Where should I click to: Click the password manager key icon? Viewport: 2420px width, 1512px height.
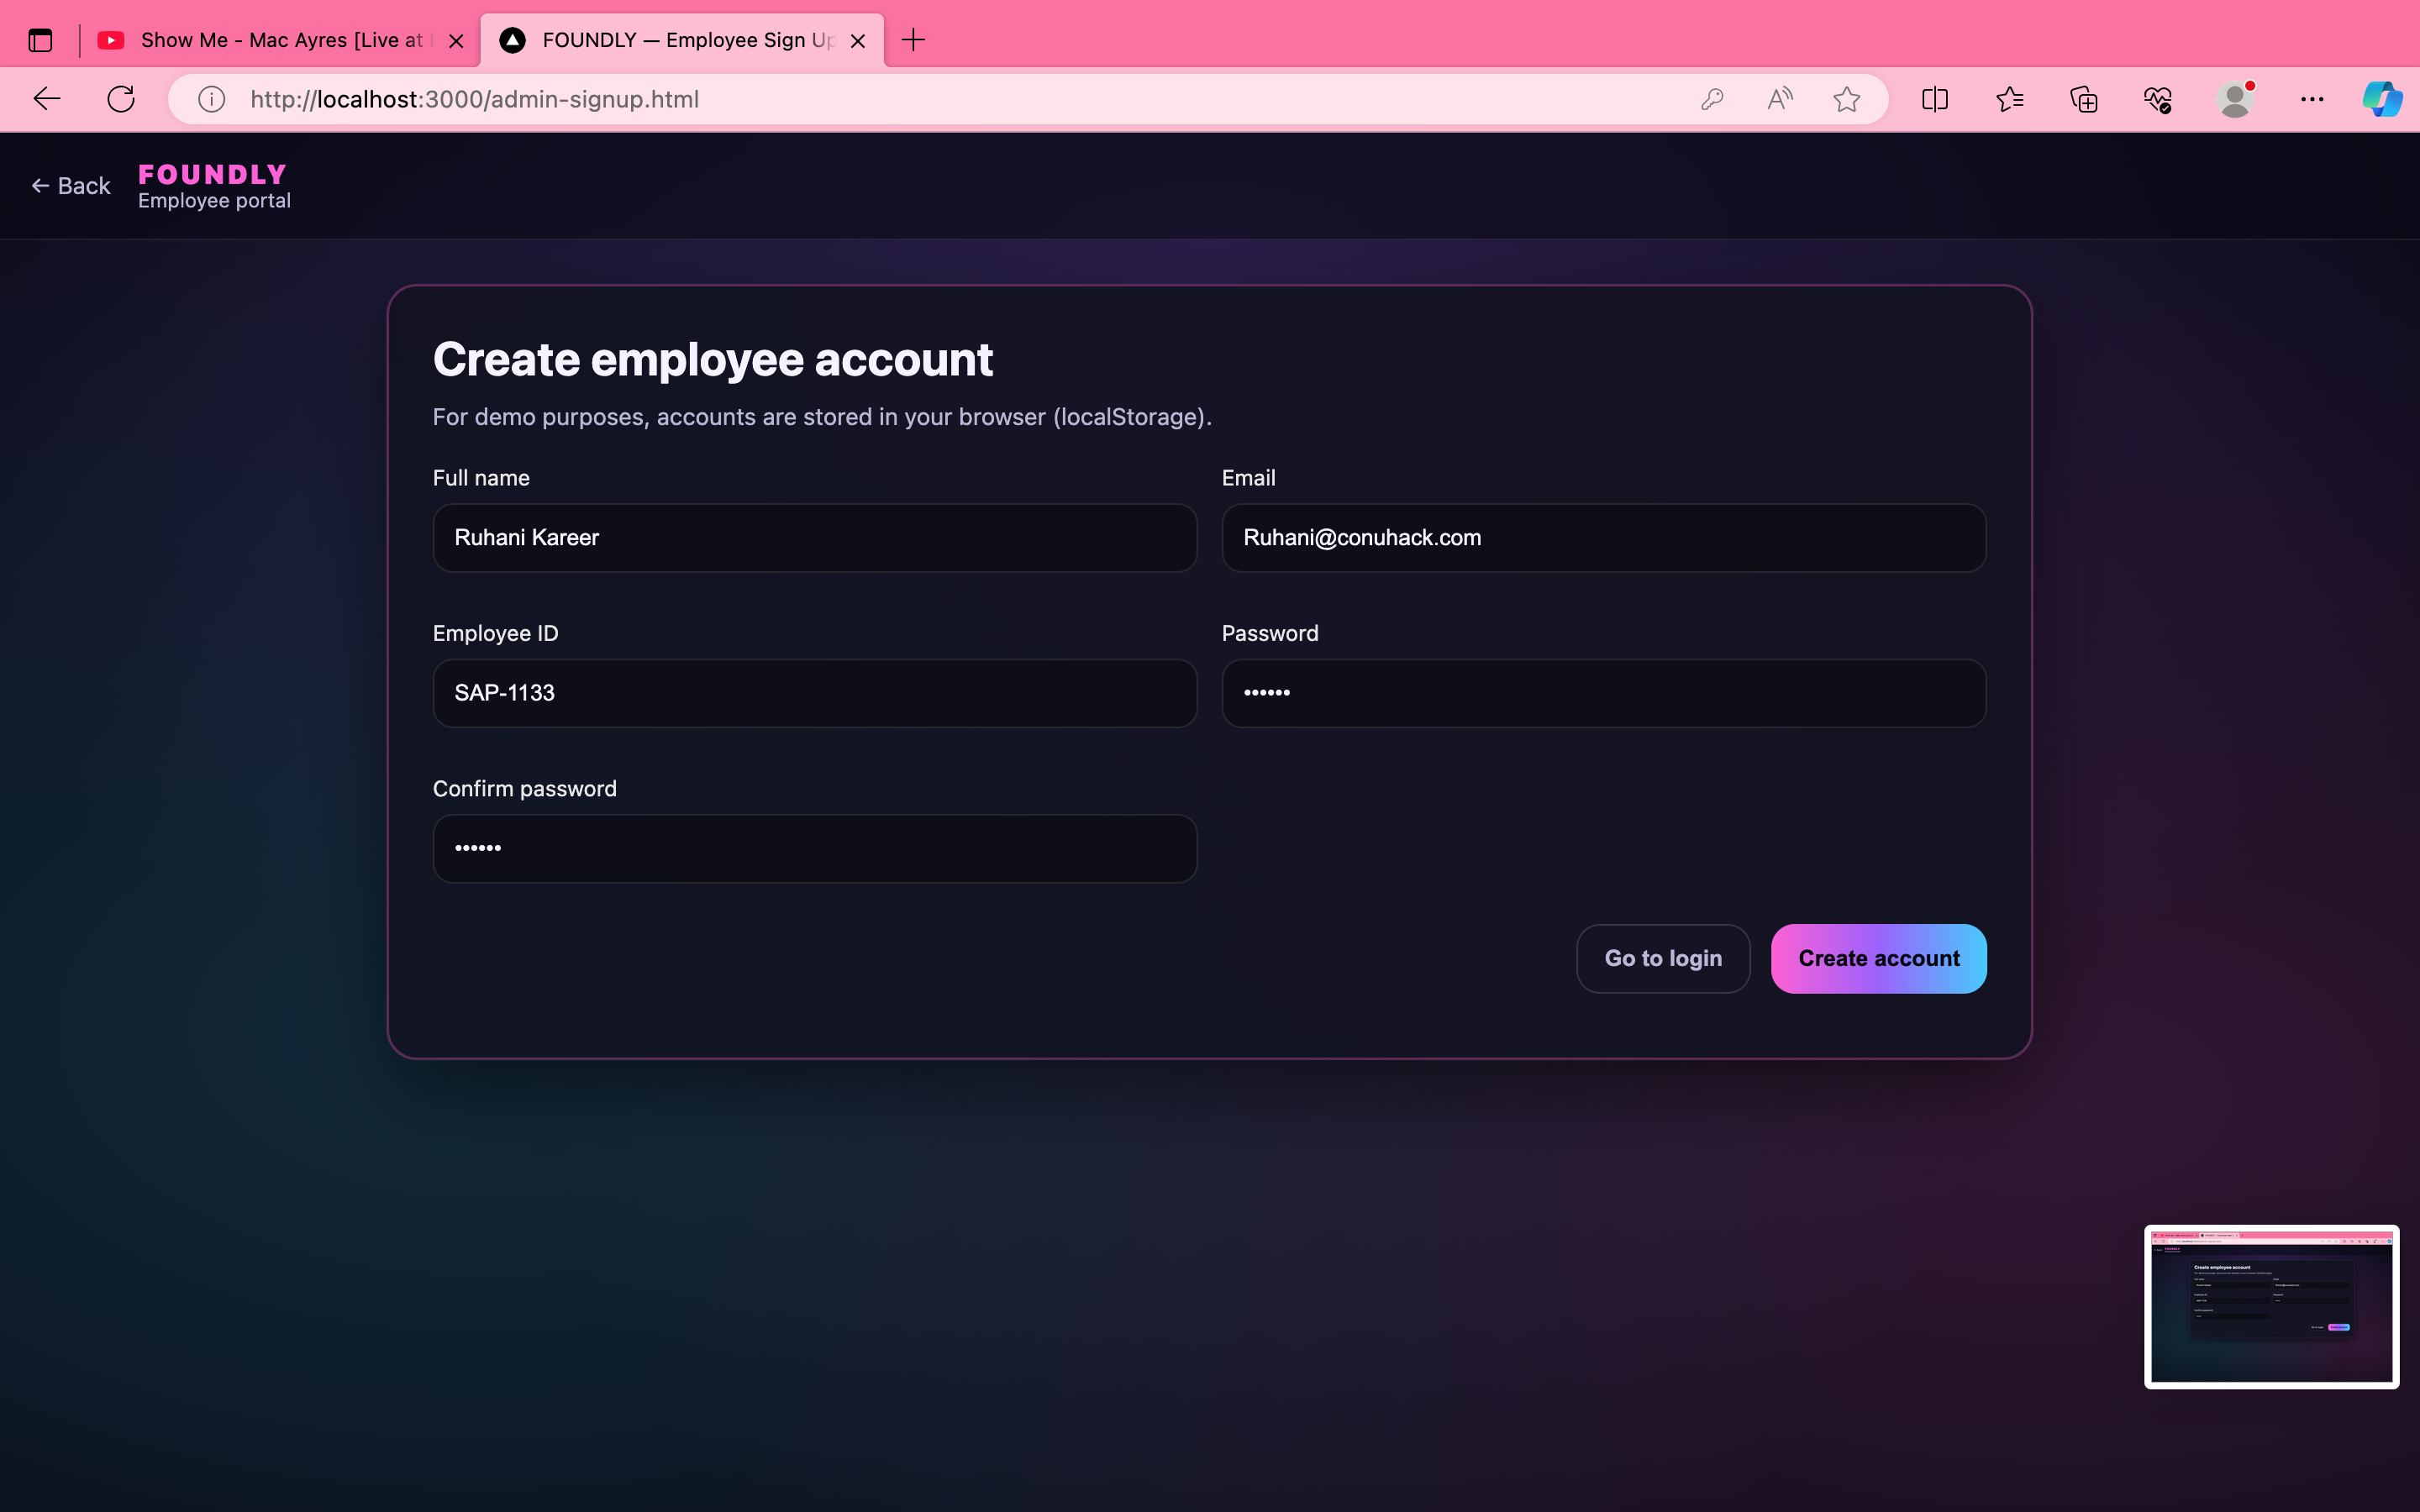click(1712, 99)
